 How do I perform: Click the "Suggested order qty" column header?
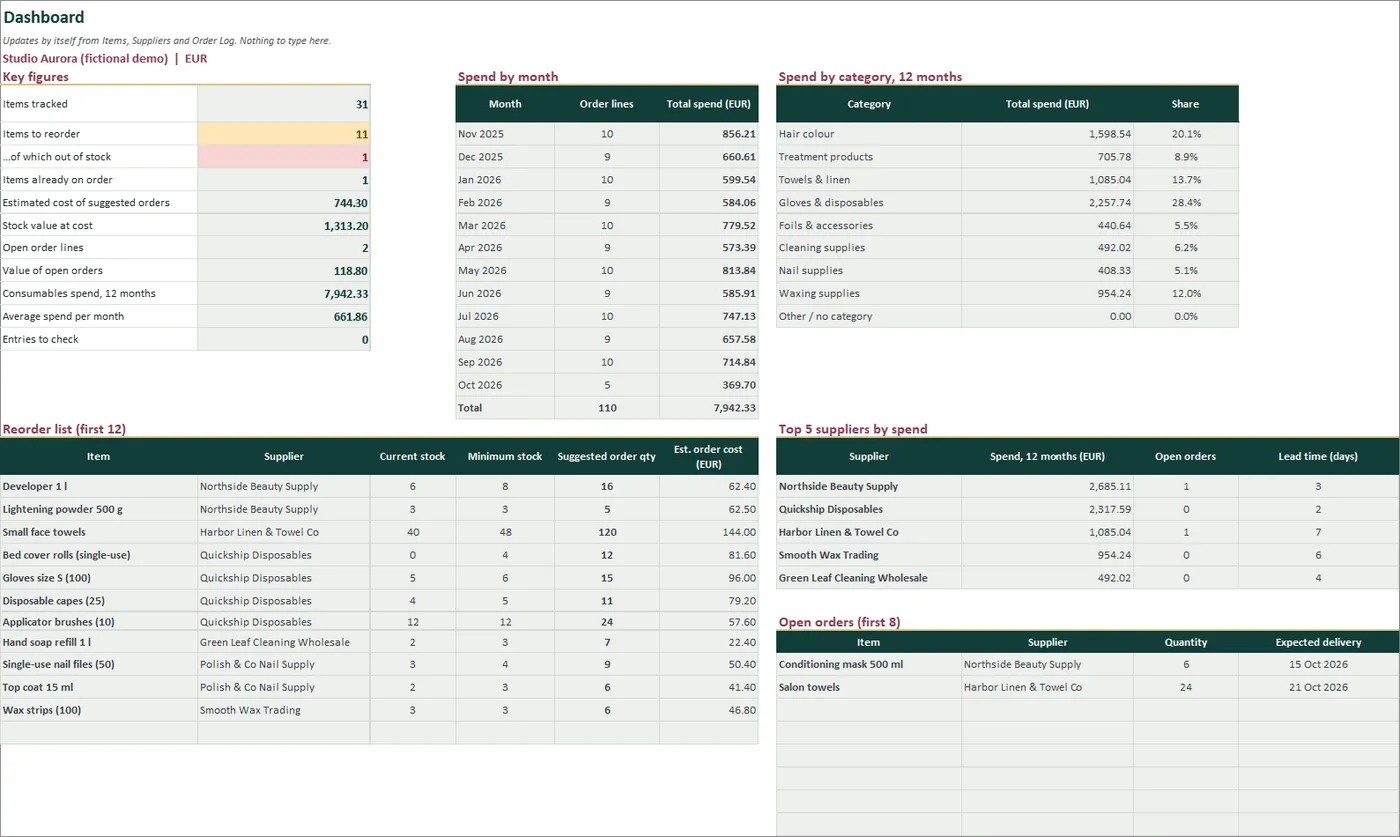click(x=607, y=457)
